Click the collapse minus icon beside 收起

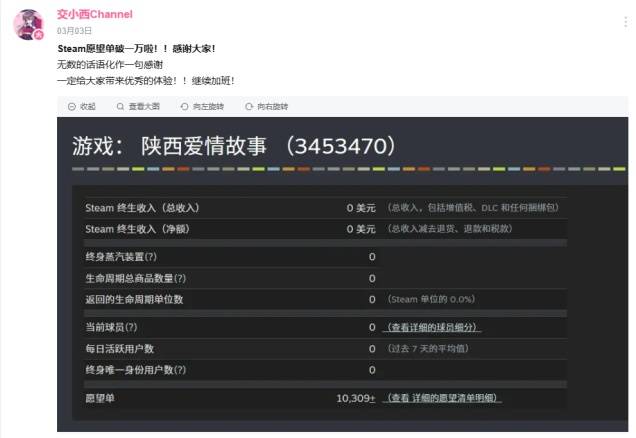72,107
